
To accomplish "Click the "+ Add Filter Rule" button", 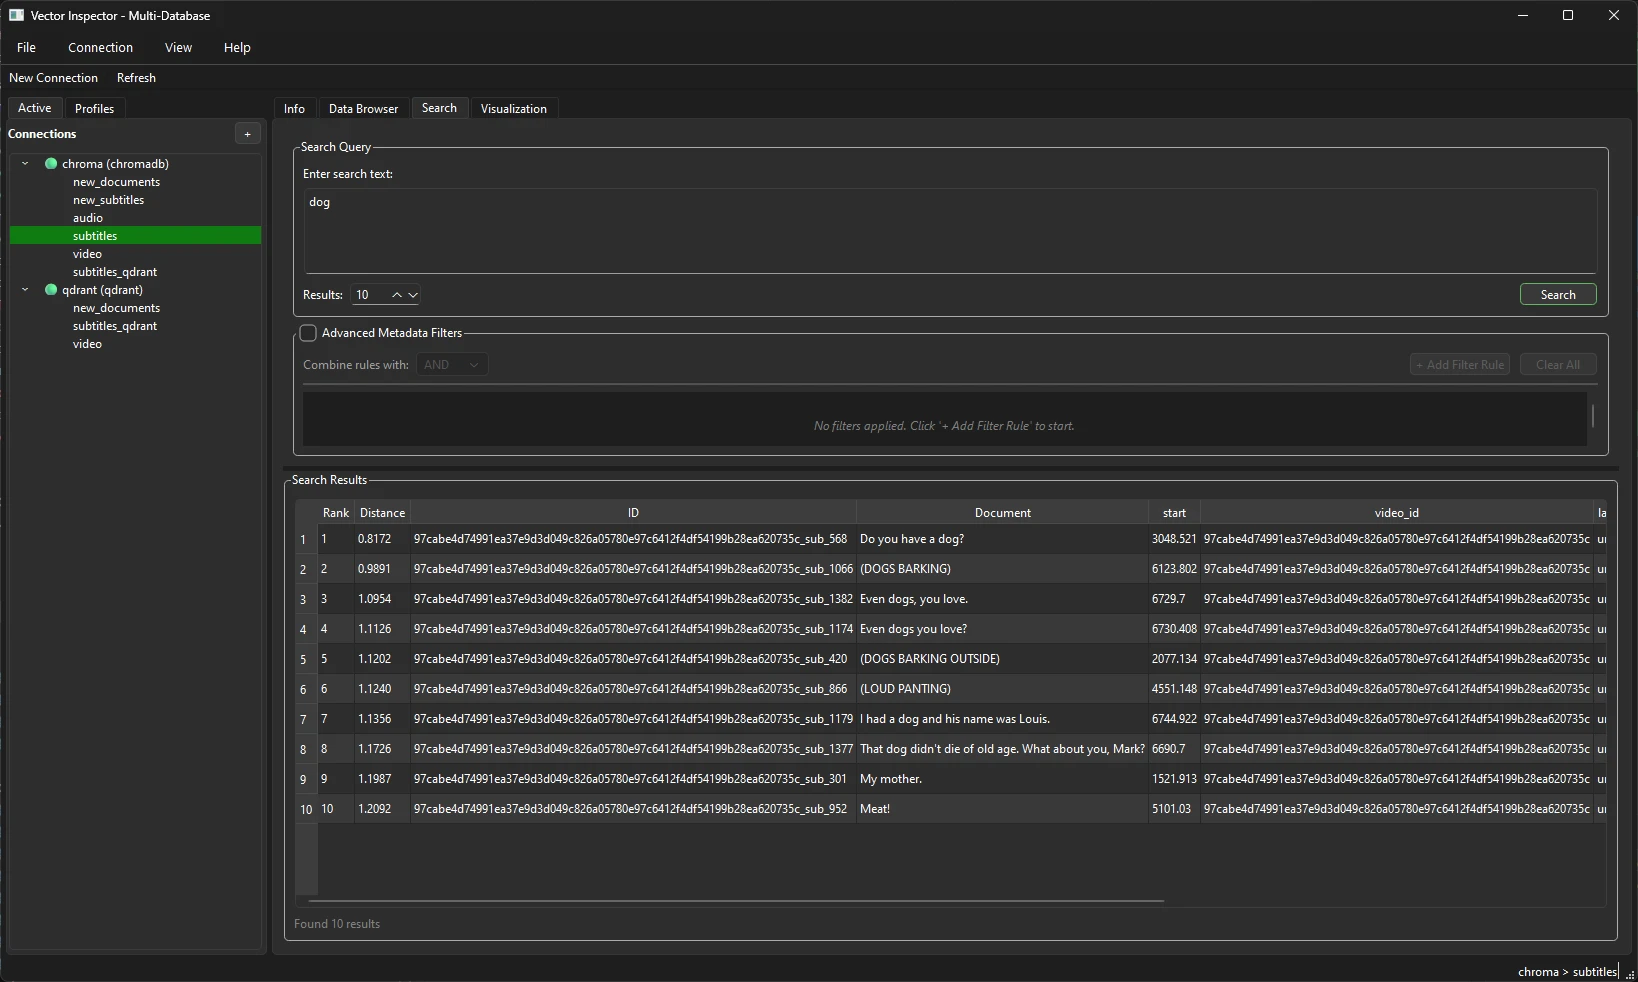I will tap(1459, 364).
